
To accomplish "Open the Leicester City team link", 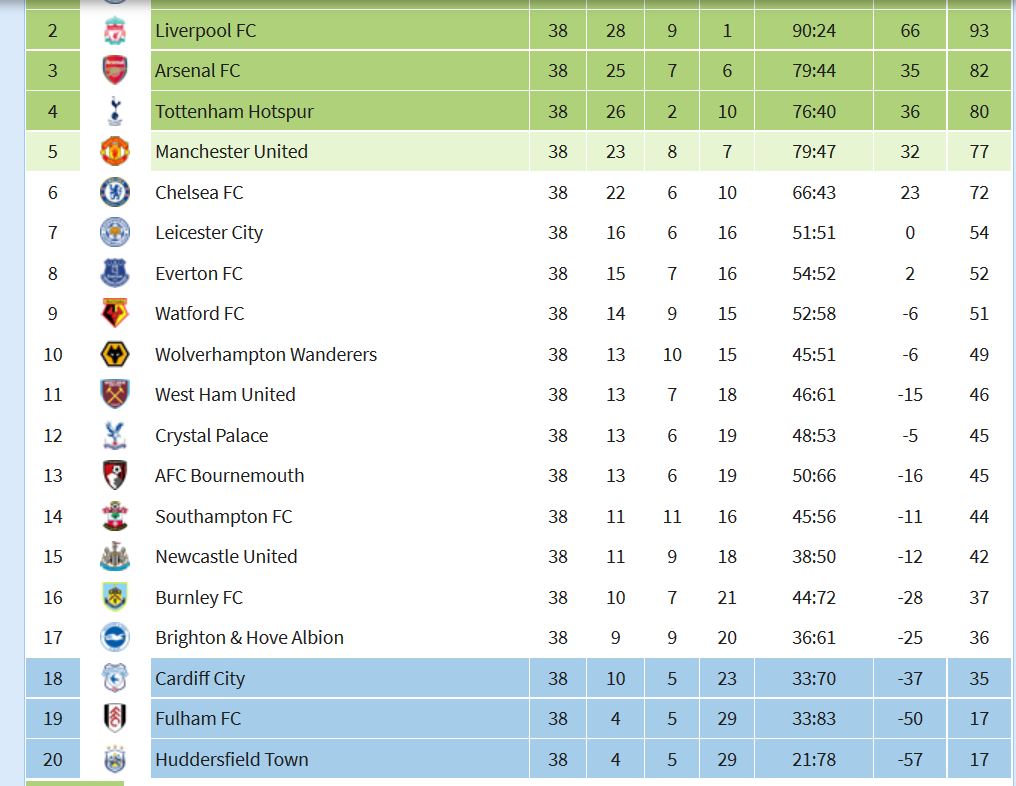I will point(209,233).
